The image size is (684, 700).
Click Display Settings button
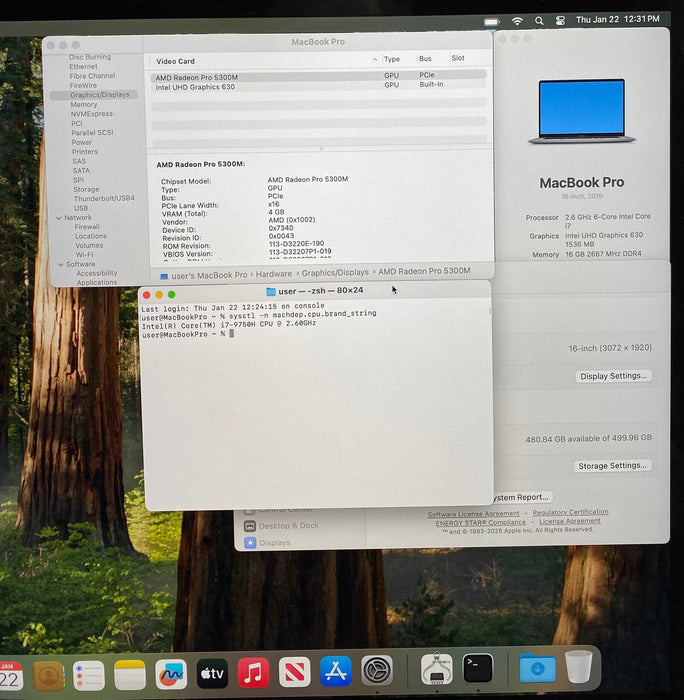point(613,376)
